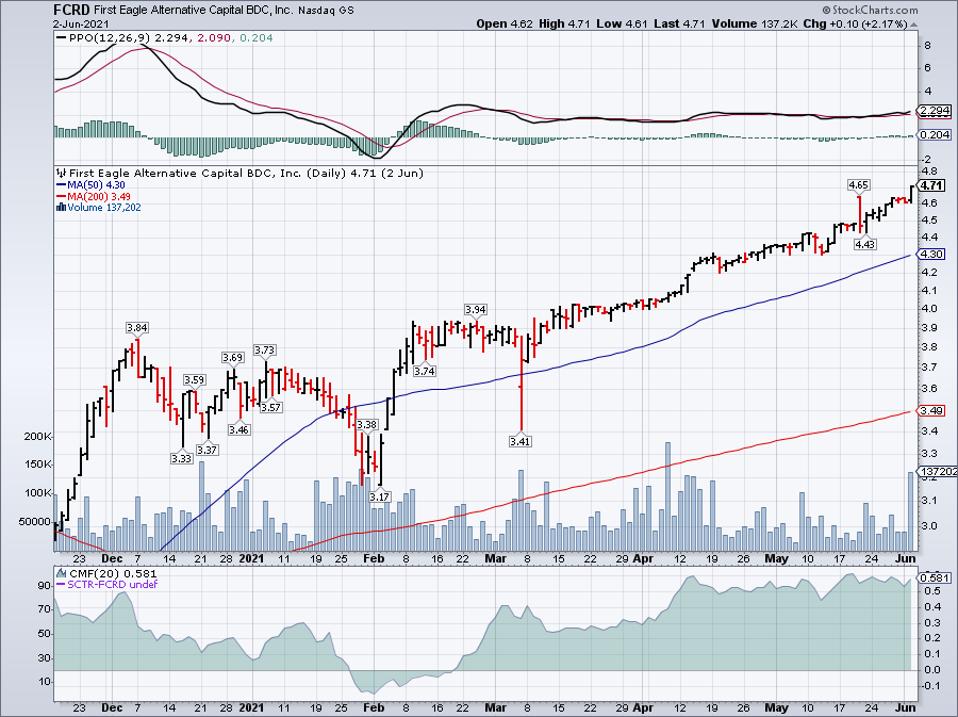The image size is (958, 717).
Task: Click the boxed 4.71 last-price tag on right axis
Action: point(932,186)
